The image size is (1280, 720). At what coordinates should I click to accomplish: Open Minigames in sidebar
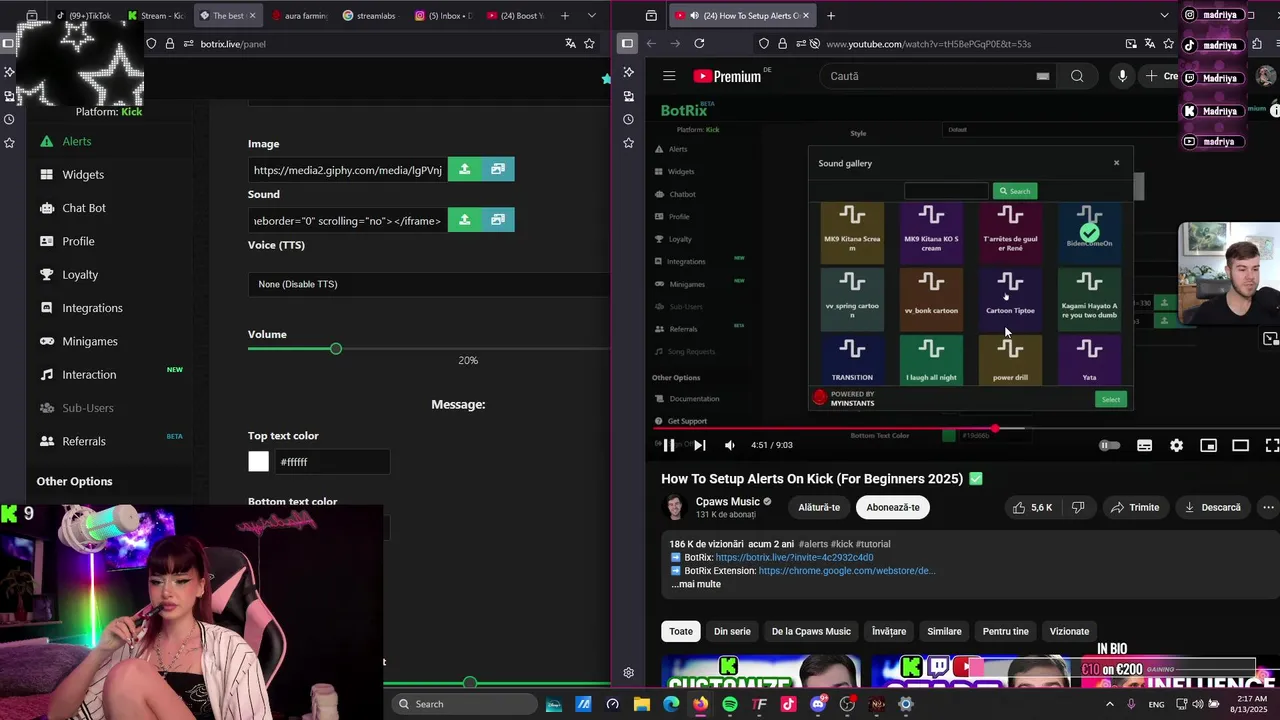[89, 341]
